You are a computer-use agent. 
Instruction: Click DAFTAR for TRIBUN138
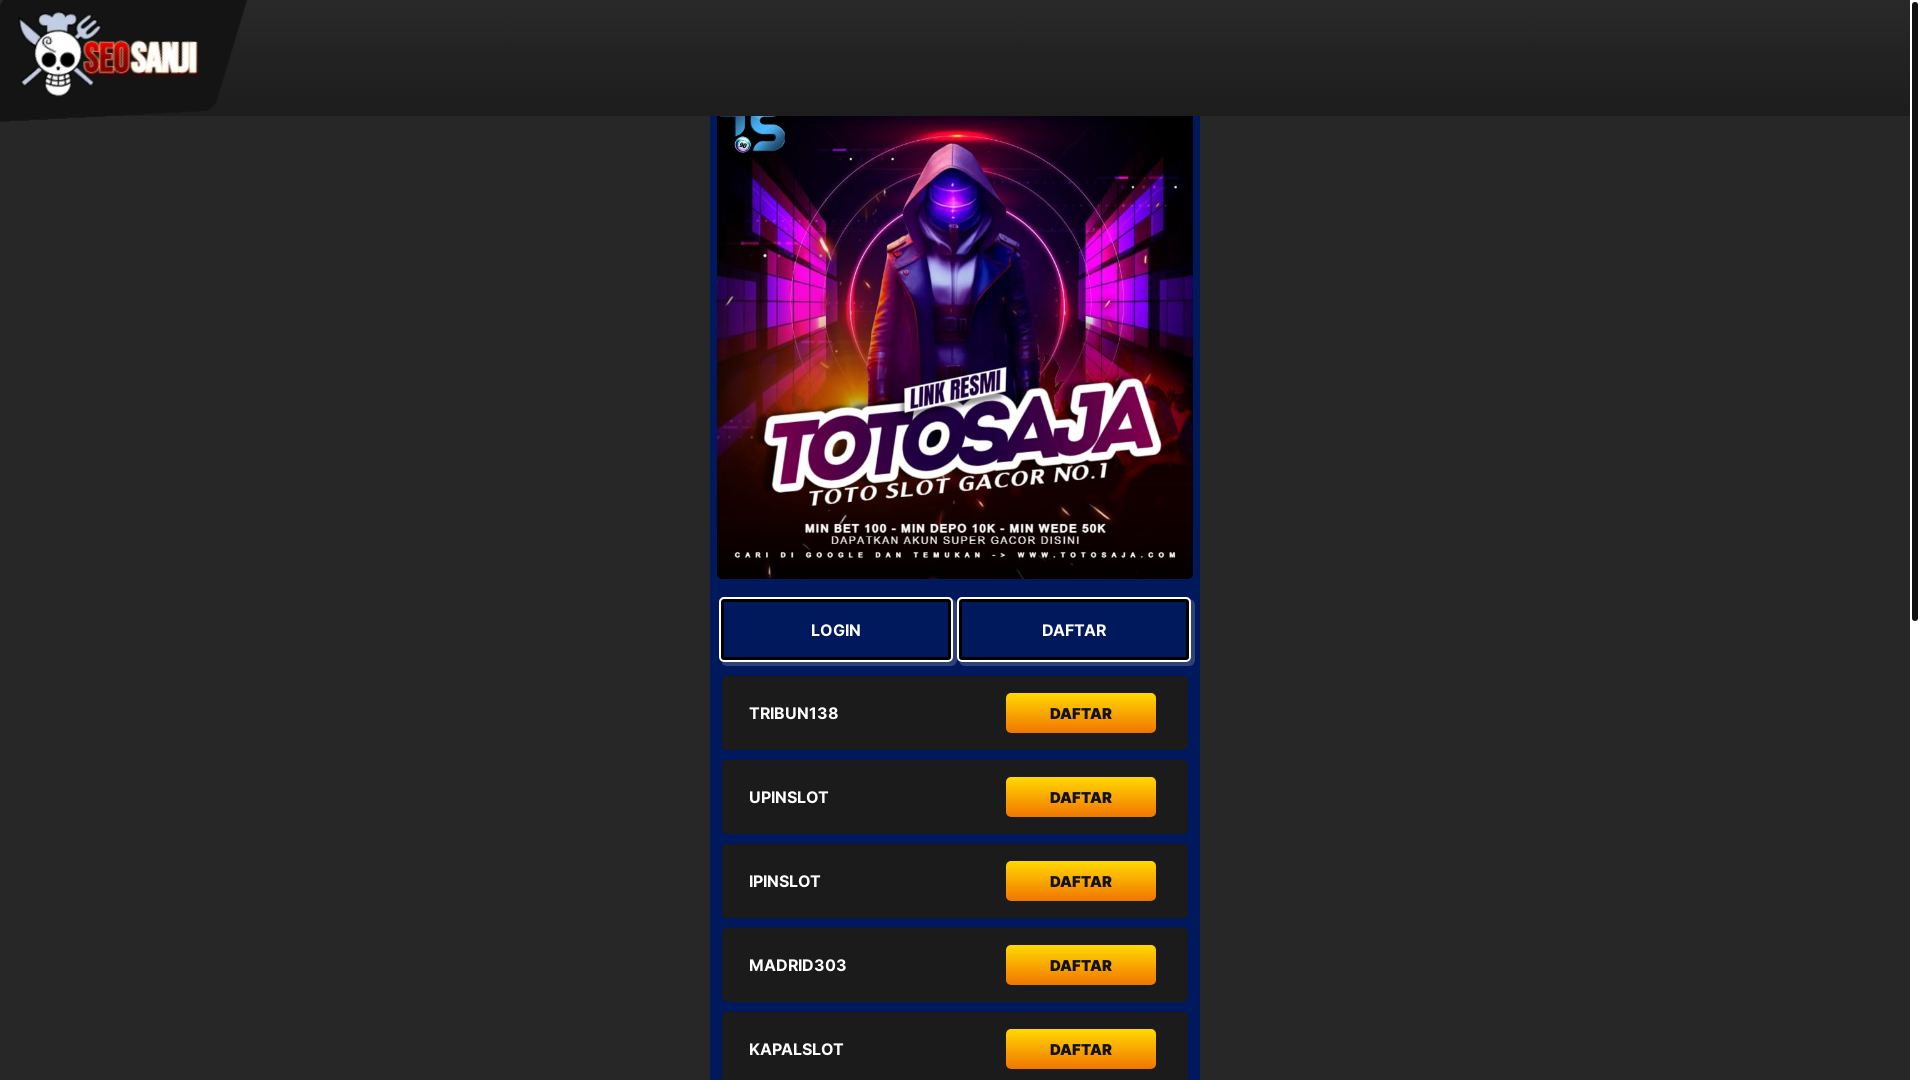pos(1081,713)
